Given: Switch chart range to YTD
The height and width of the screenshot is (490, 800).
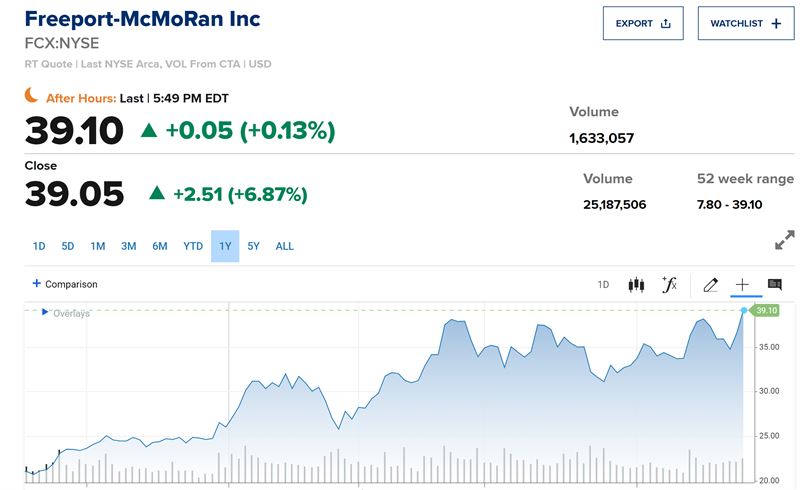Looking at the screenshot, I should pos(193,246).
